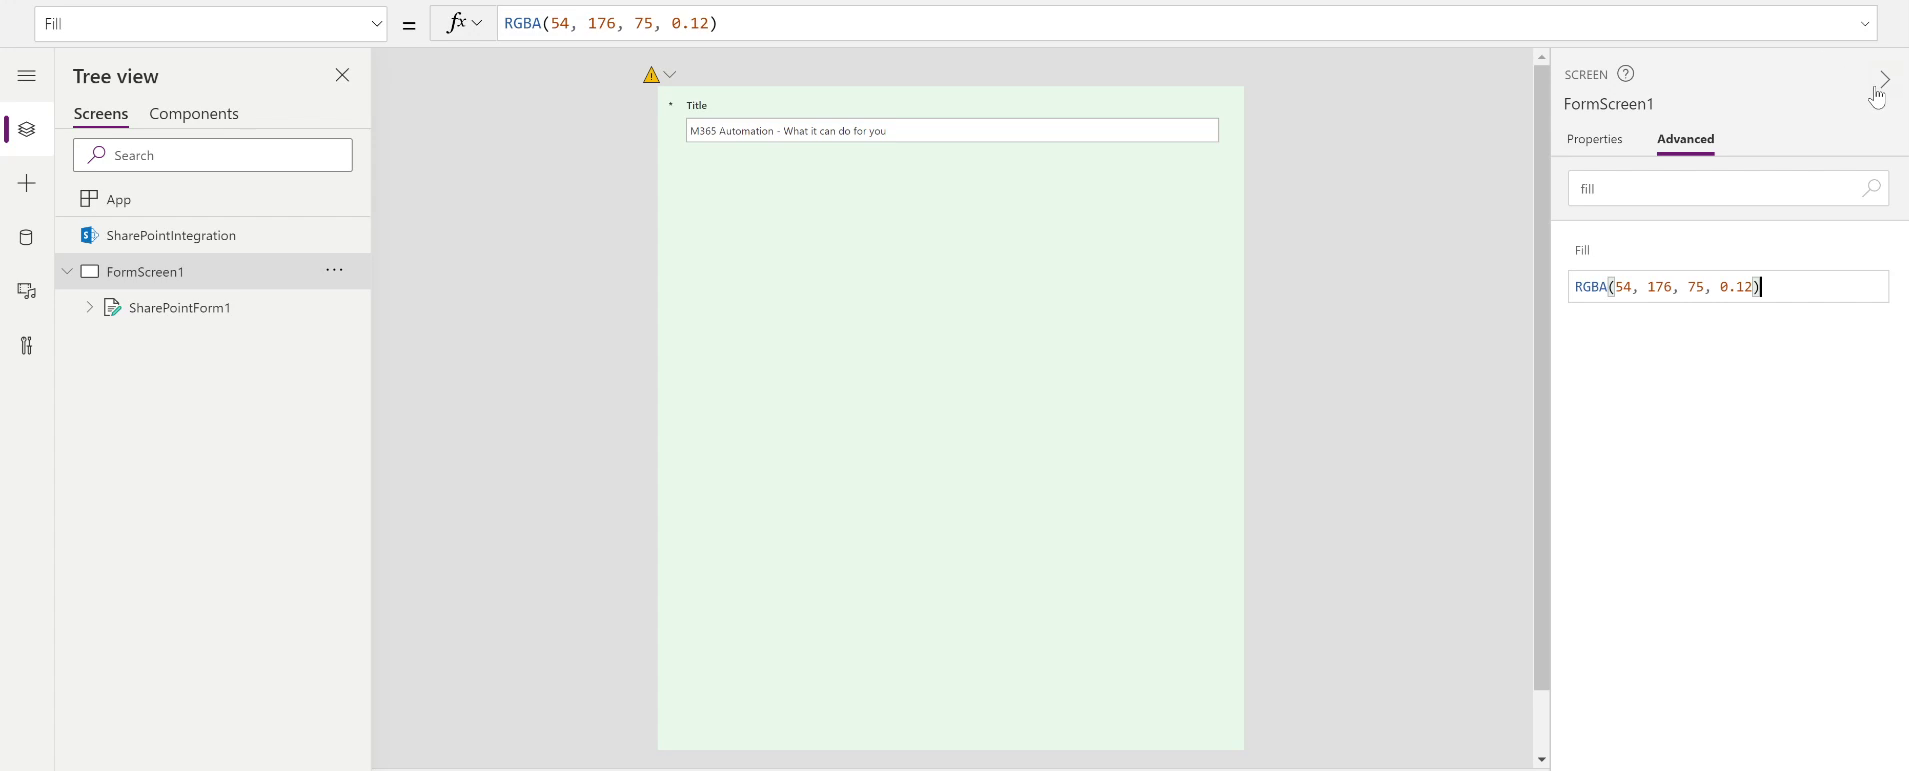Image resolution: width=1909 pixels, height=771 pixels.
Task: Click the SharePointIntegration icon
Action: tap(89, 235)
